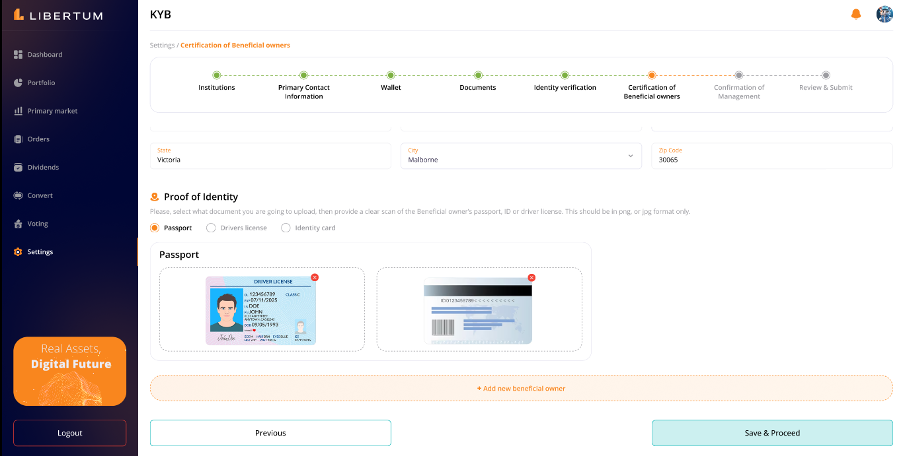This screenshot has height=456, width=904.
Task: Expand the City dropdown
Action: click(630, 156)
